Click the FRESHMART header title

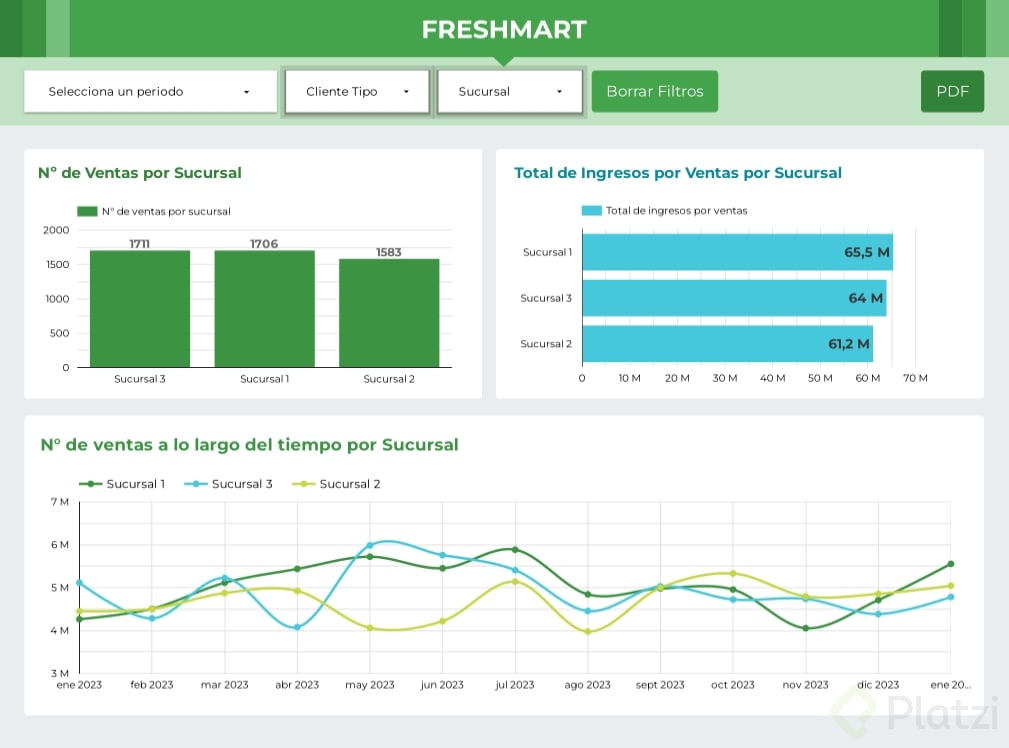click(x=504, y=30)
